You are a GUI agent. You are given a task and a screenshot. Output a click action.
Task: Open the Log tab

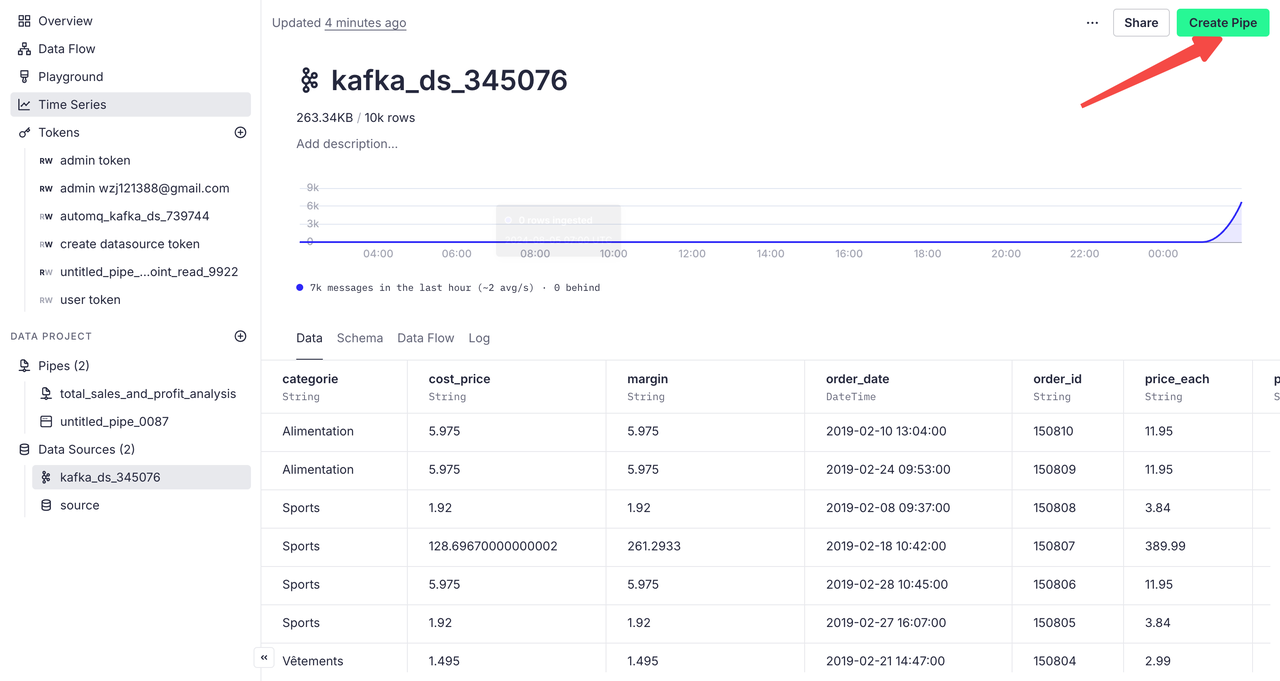[479, 338]
